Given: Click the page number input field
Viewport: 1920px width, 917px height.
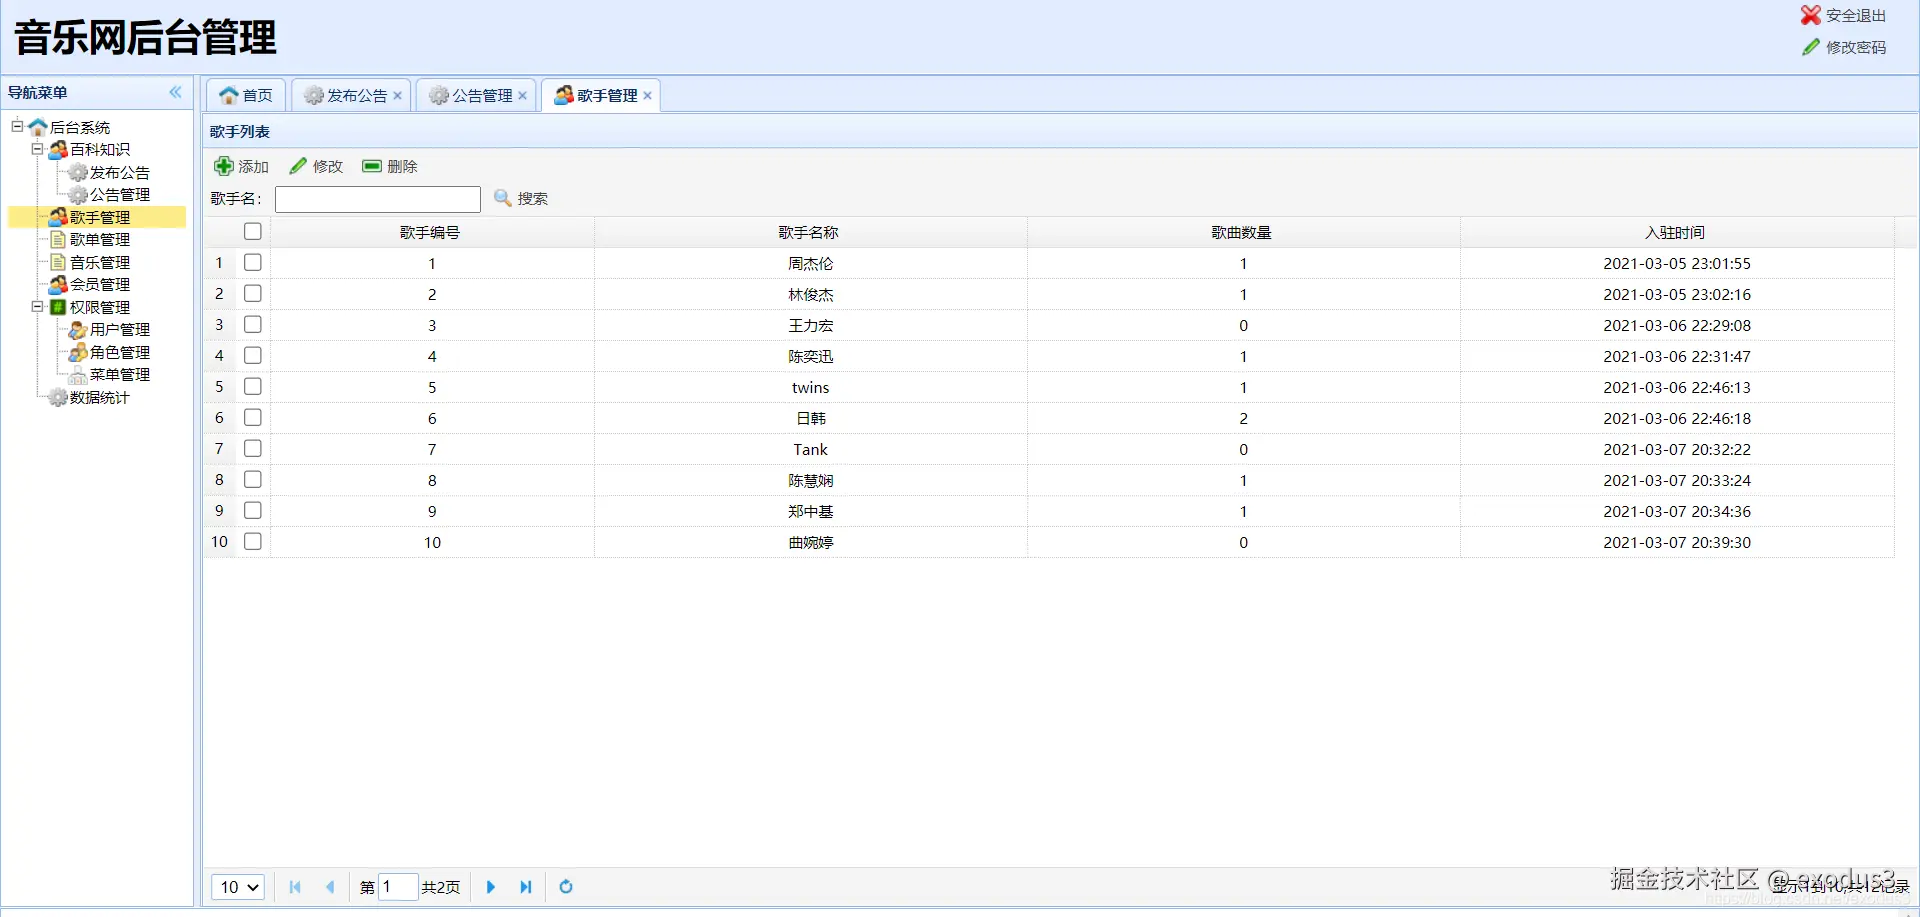Looking at the screenshot, I should tap(398, 887).
